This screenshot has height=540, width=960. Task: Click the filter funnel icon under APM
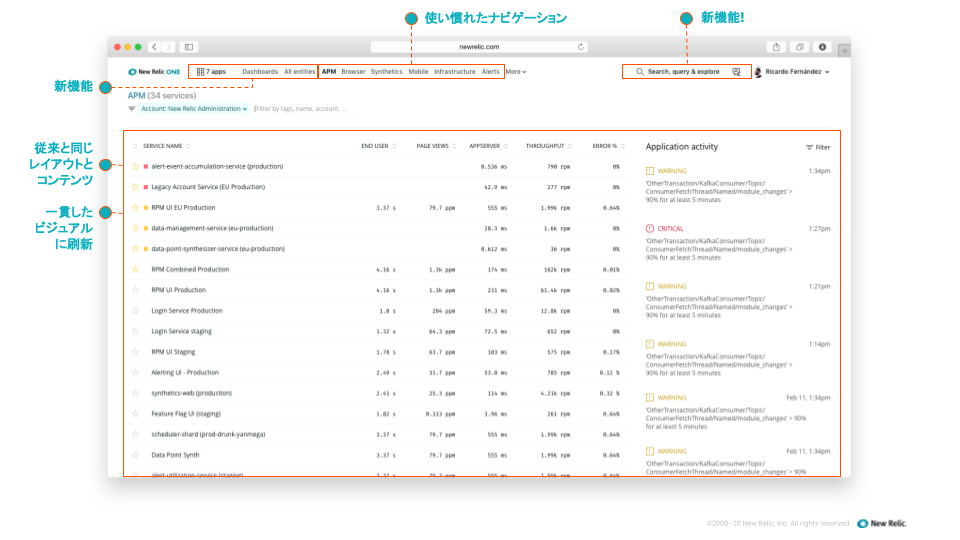click(132, 109)
